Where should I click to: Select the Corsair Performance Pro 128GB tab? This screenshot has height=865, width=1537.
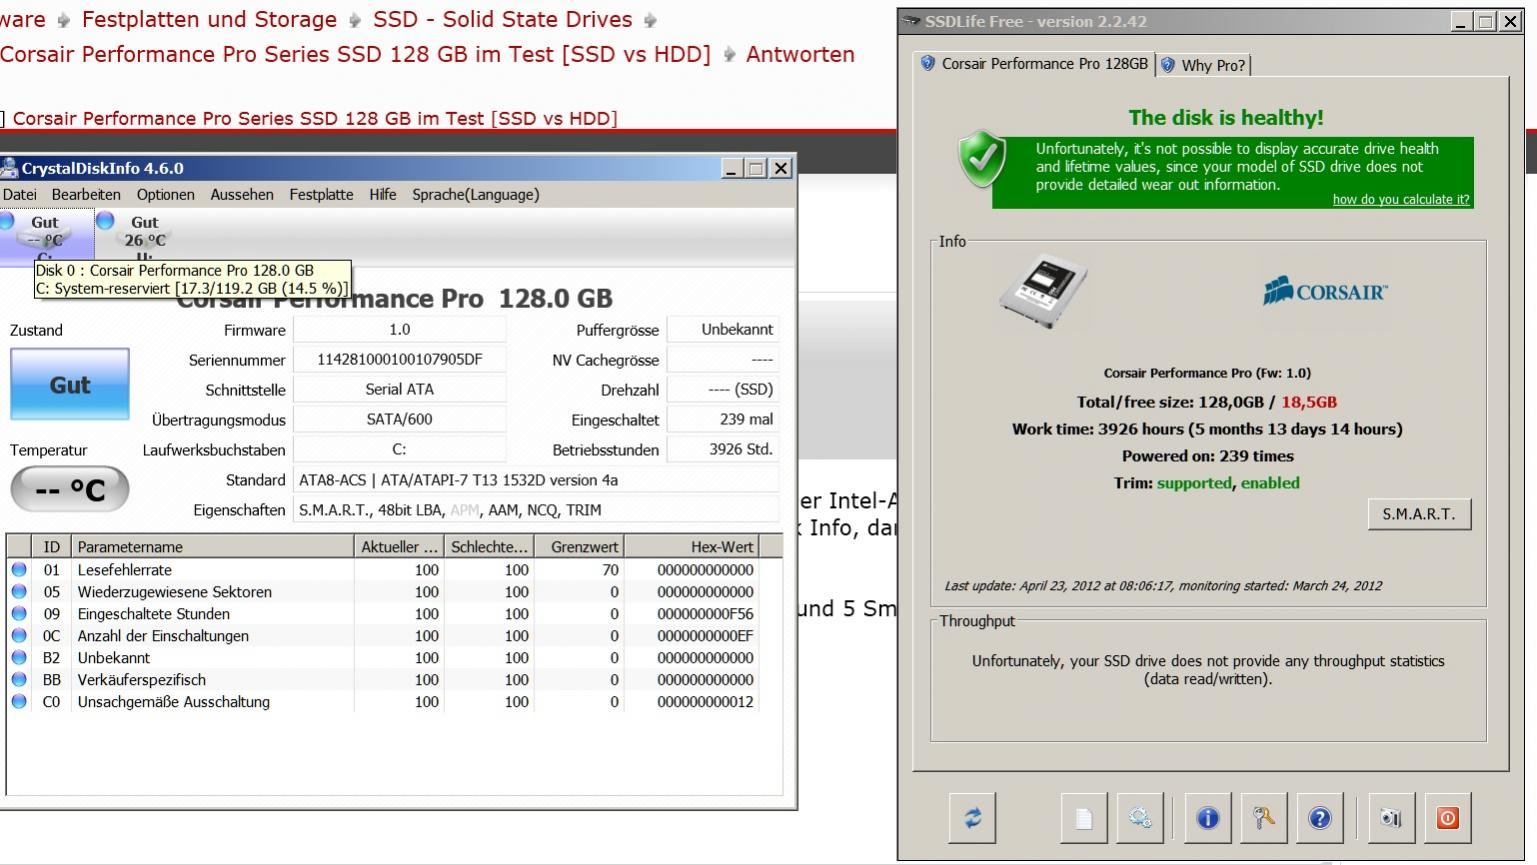[x=1034, y=64]
